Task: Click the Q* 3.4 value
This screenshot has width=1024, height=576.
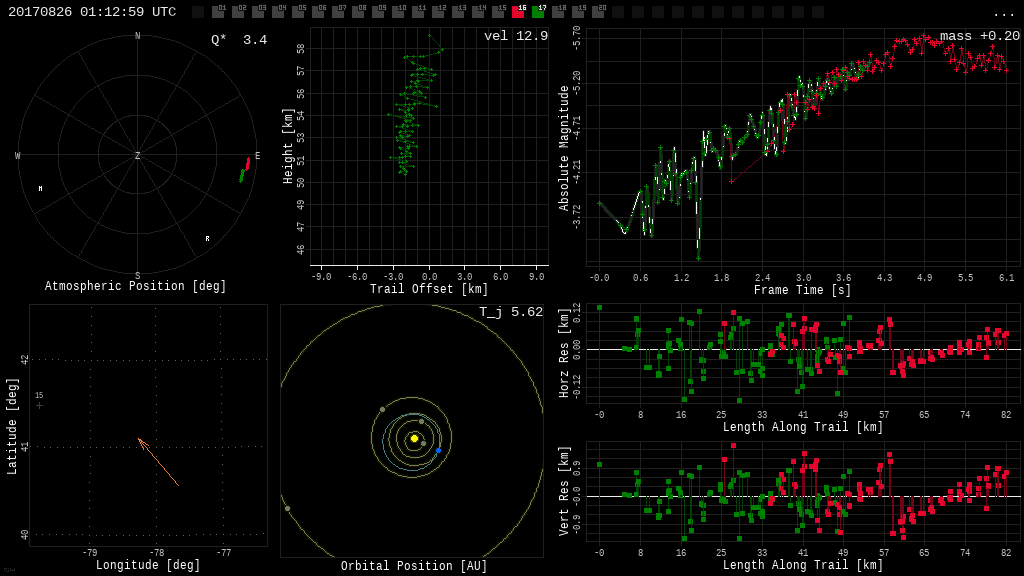Action: (239, 40)
